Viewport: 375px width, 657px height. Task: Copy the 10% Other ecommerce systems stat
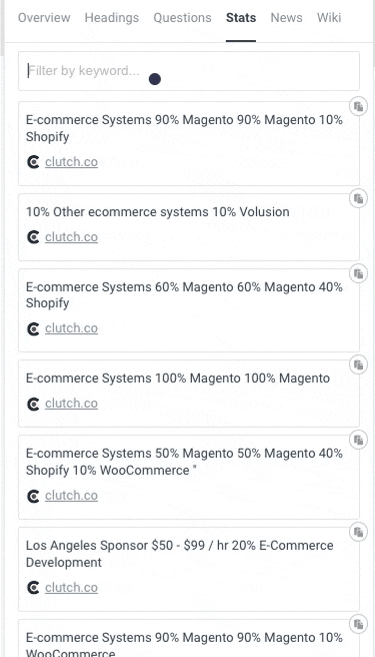(x=358, y=198)
